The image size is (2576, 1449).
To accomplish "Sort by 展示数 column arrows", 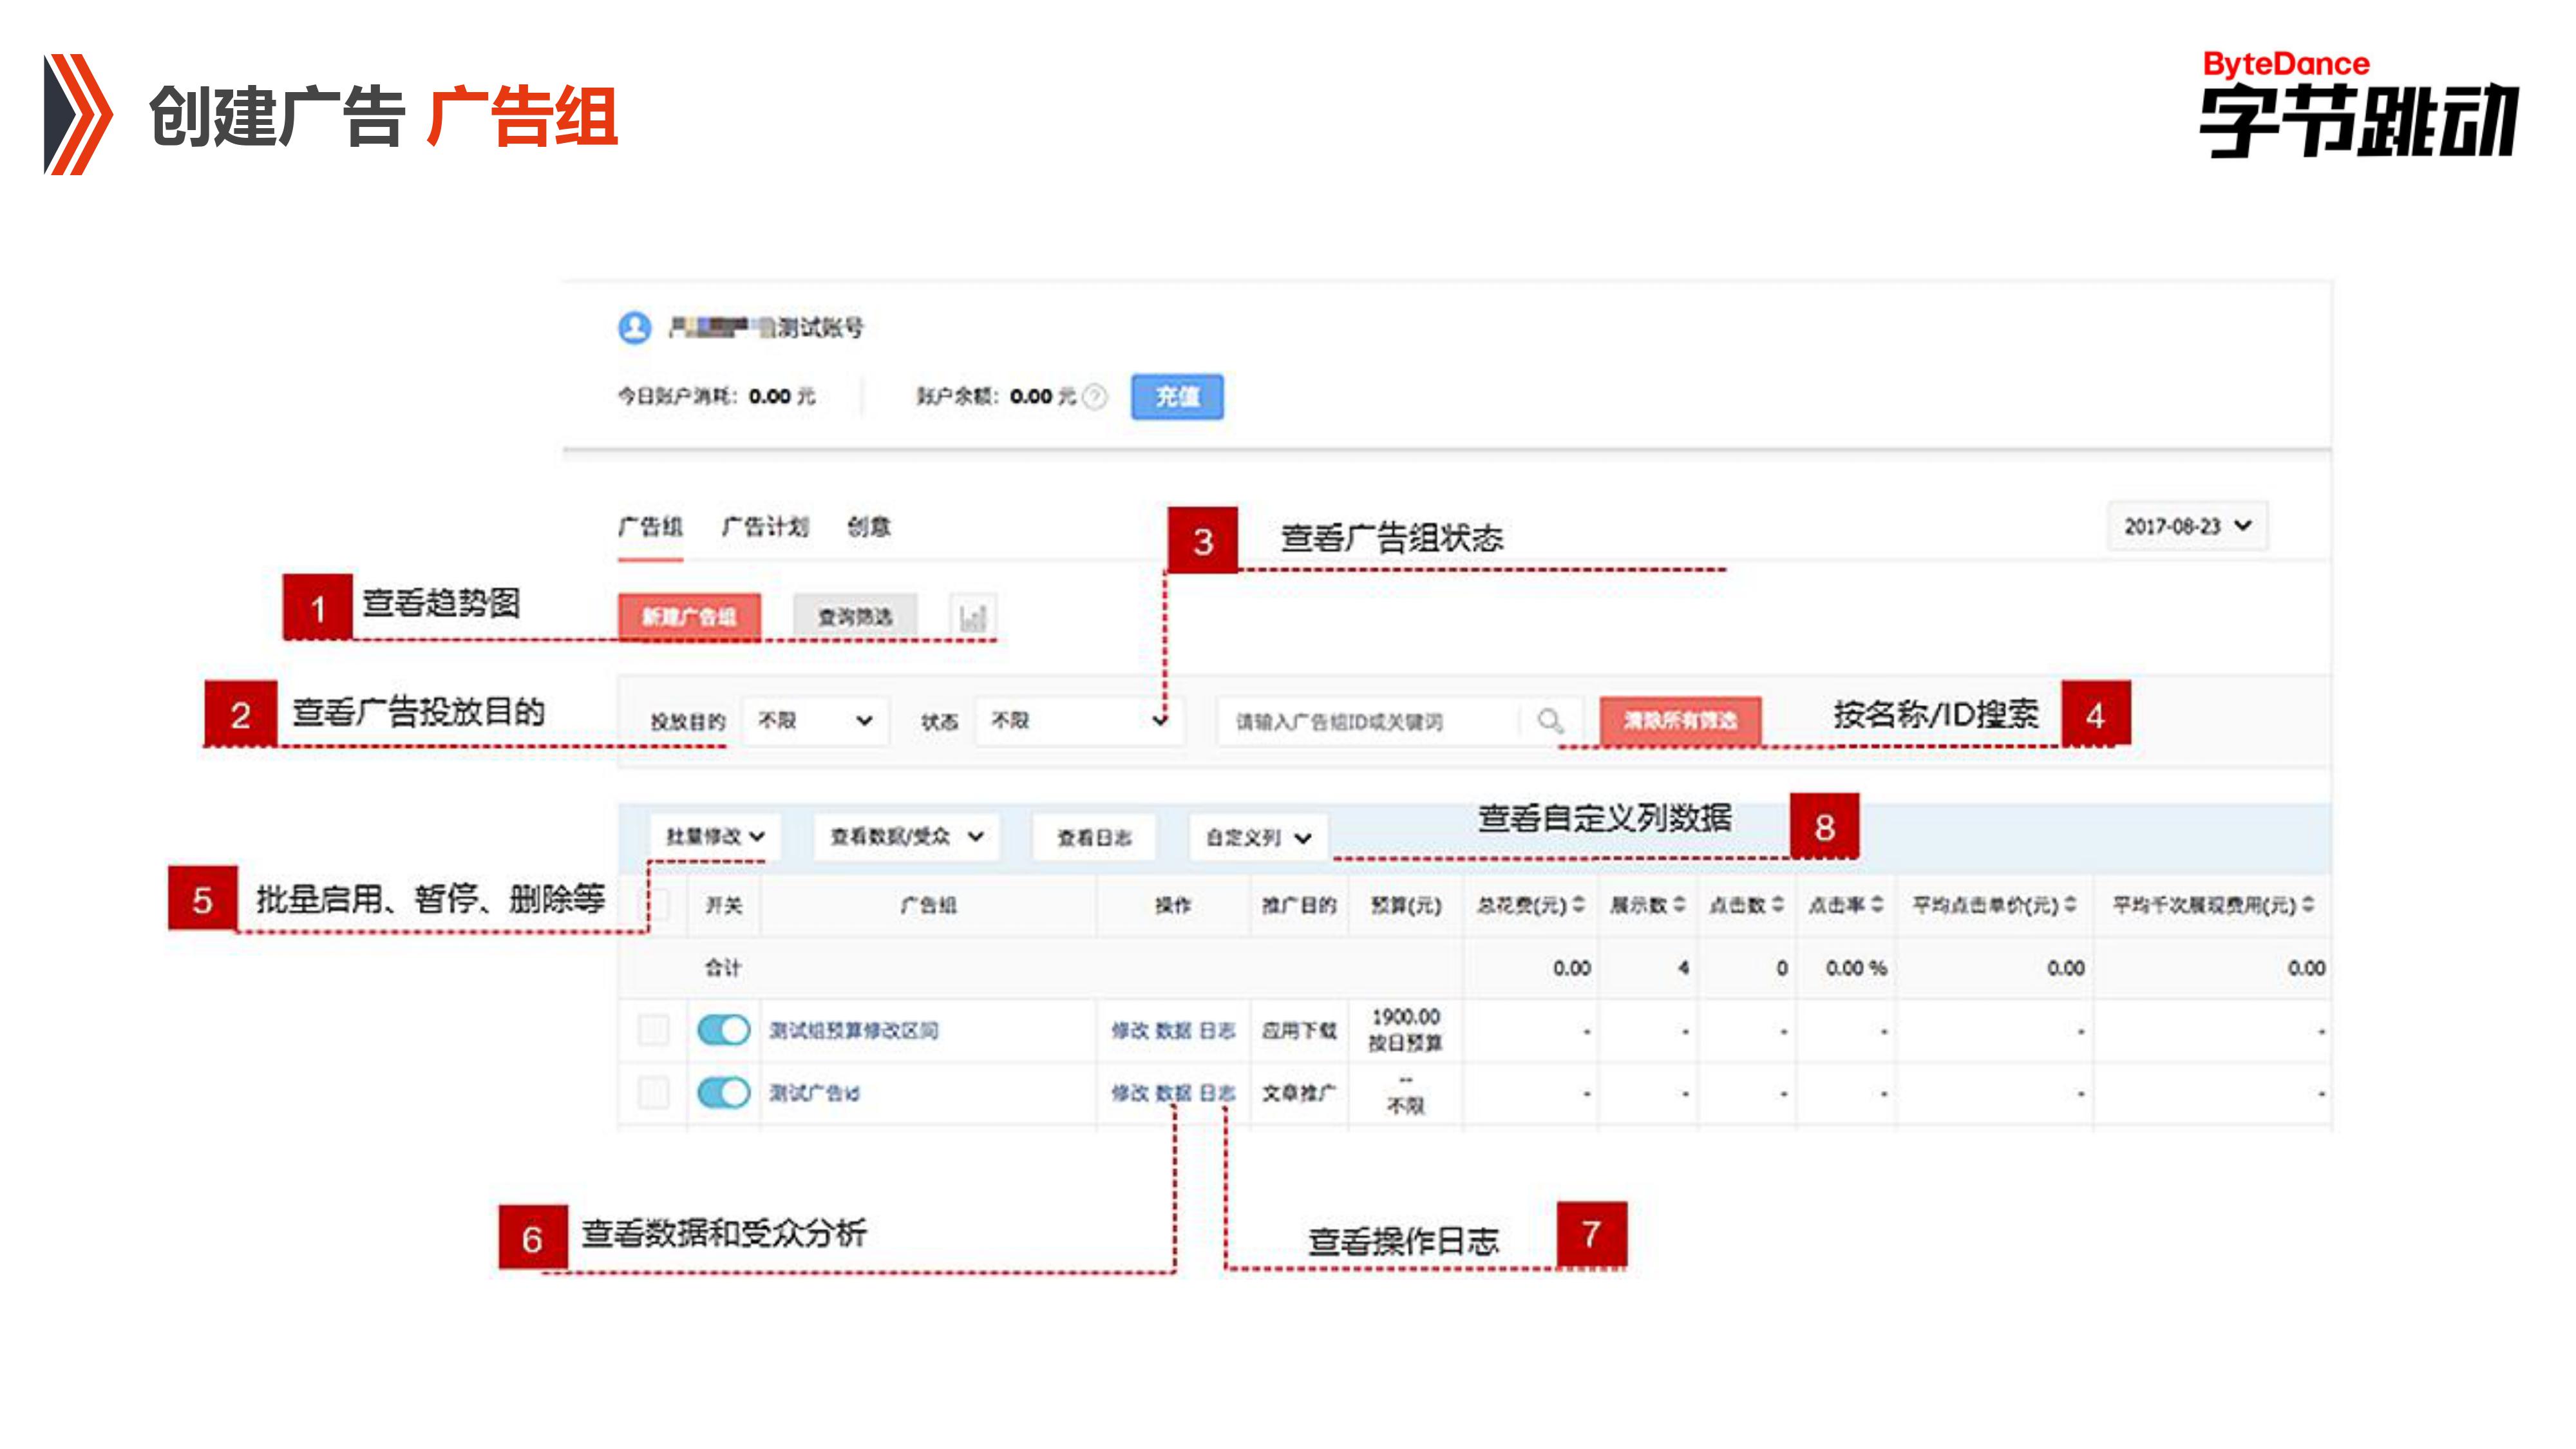I will click(1679, 904).
